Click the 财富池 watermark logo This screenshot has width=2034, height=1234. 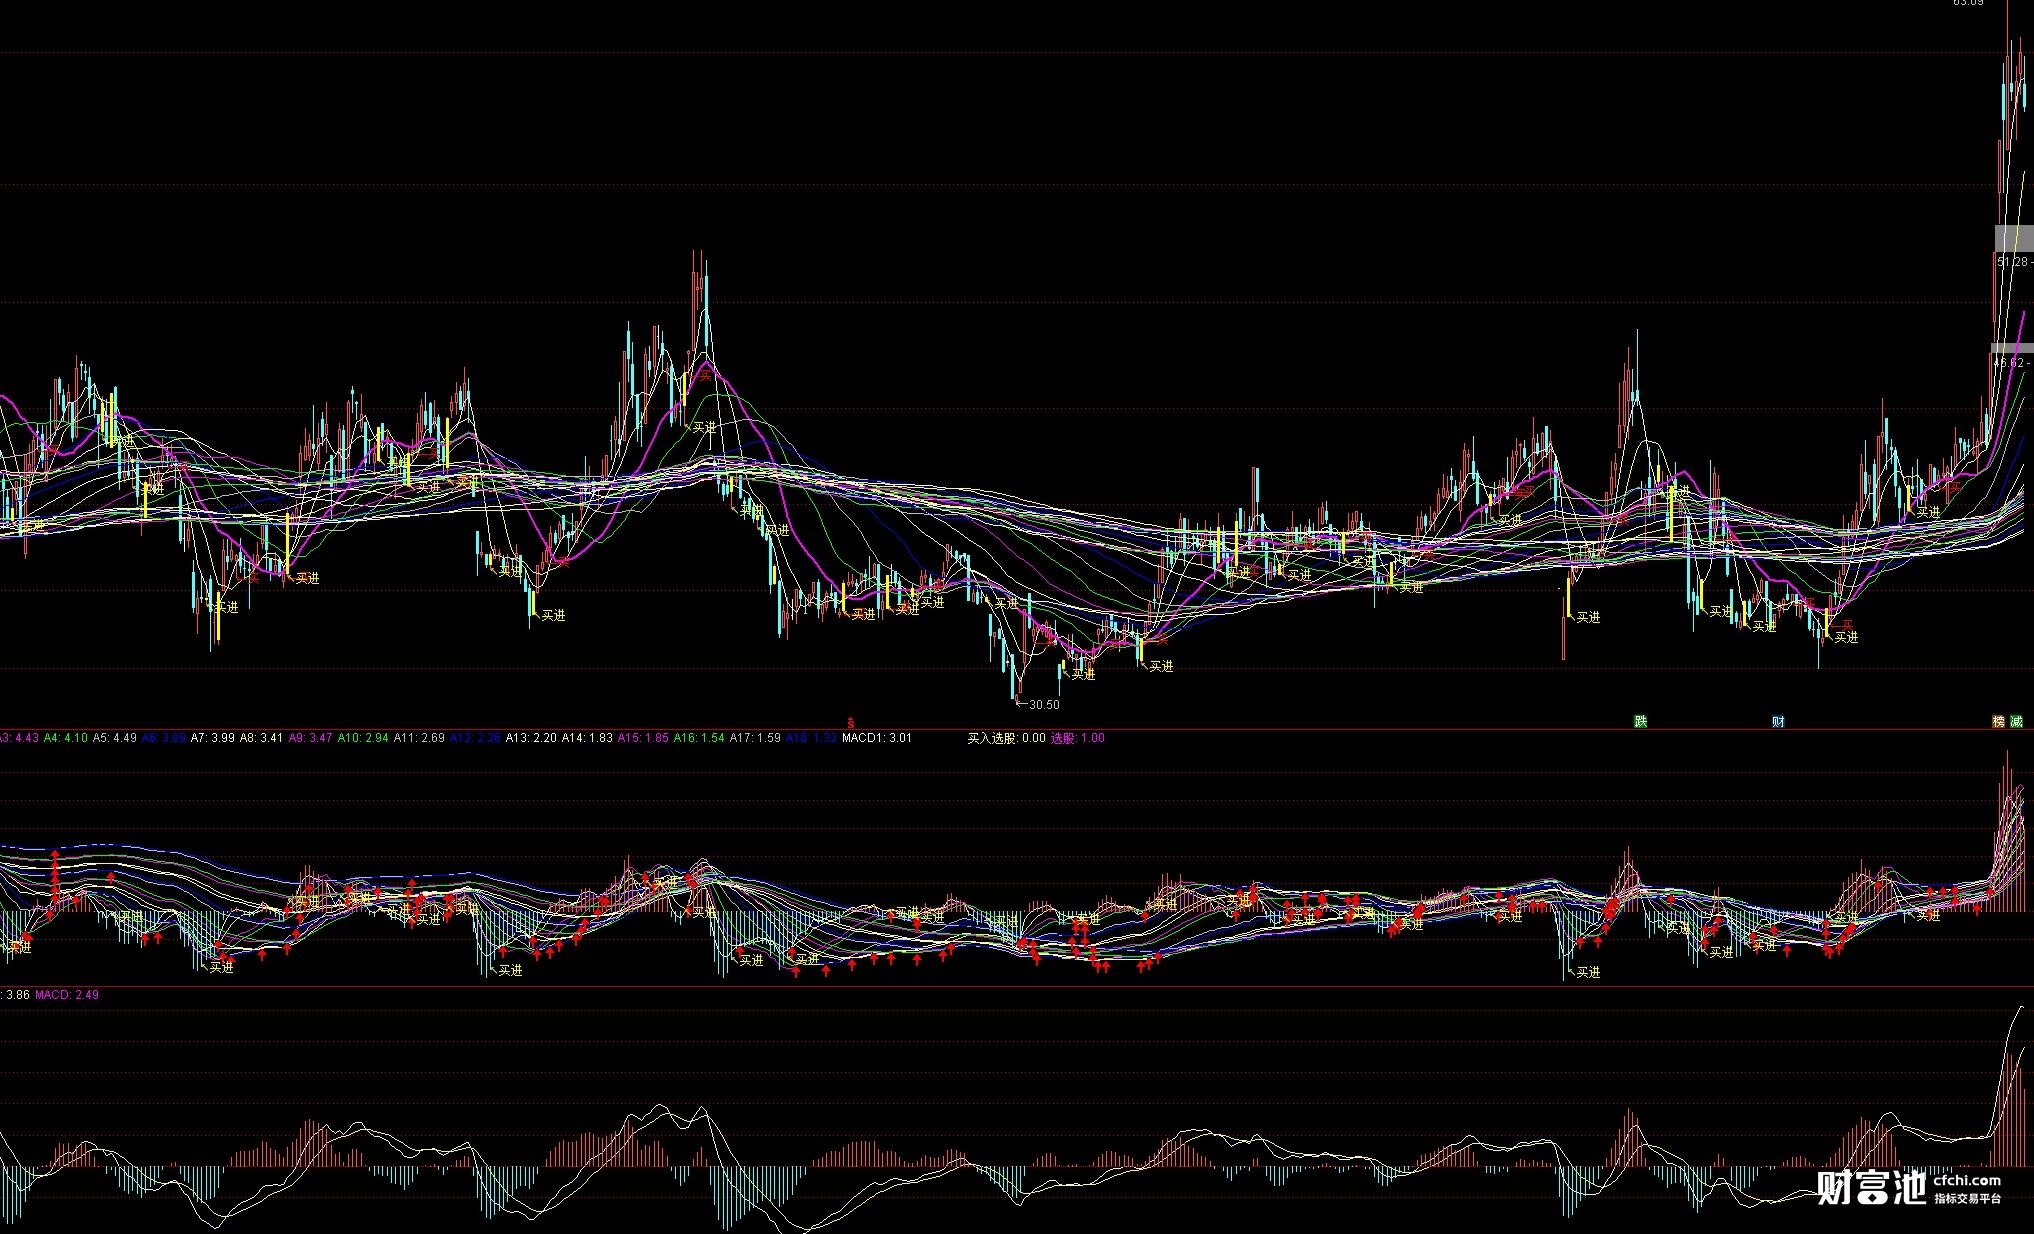(x=1871, y=1187)
